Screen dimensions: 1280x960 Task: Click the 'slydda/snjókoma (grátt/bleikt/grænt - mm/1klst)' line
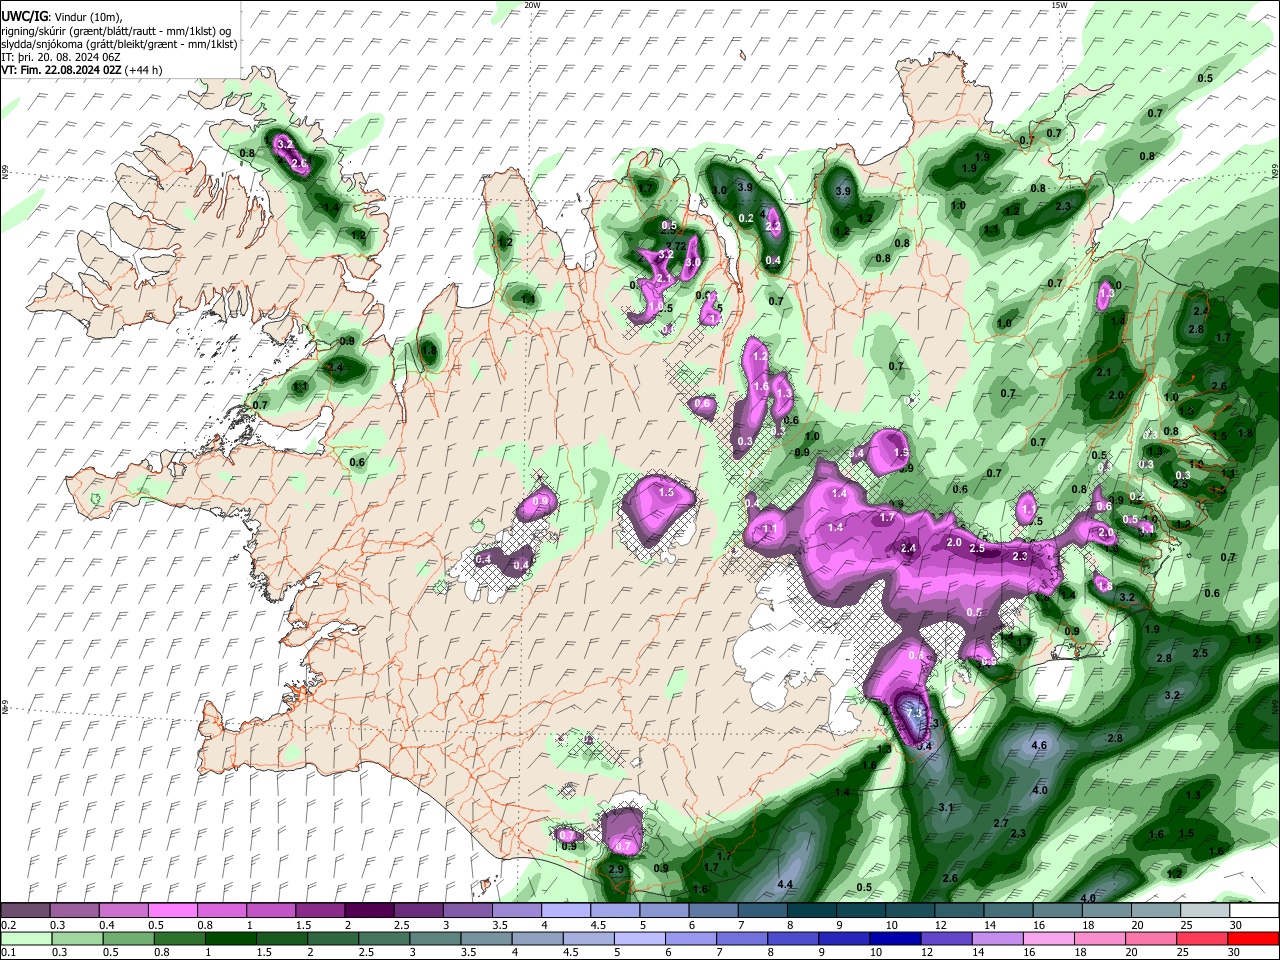click(x=119, y=44)
